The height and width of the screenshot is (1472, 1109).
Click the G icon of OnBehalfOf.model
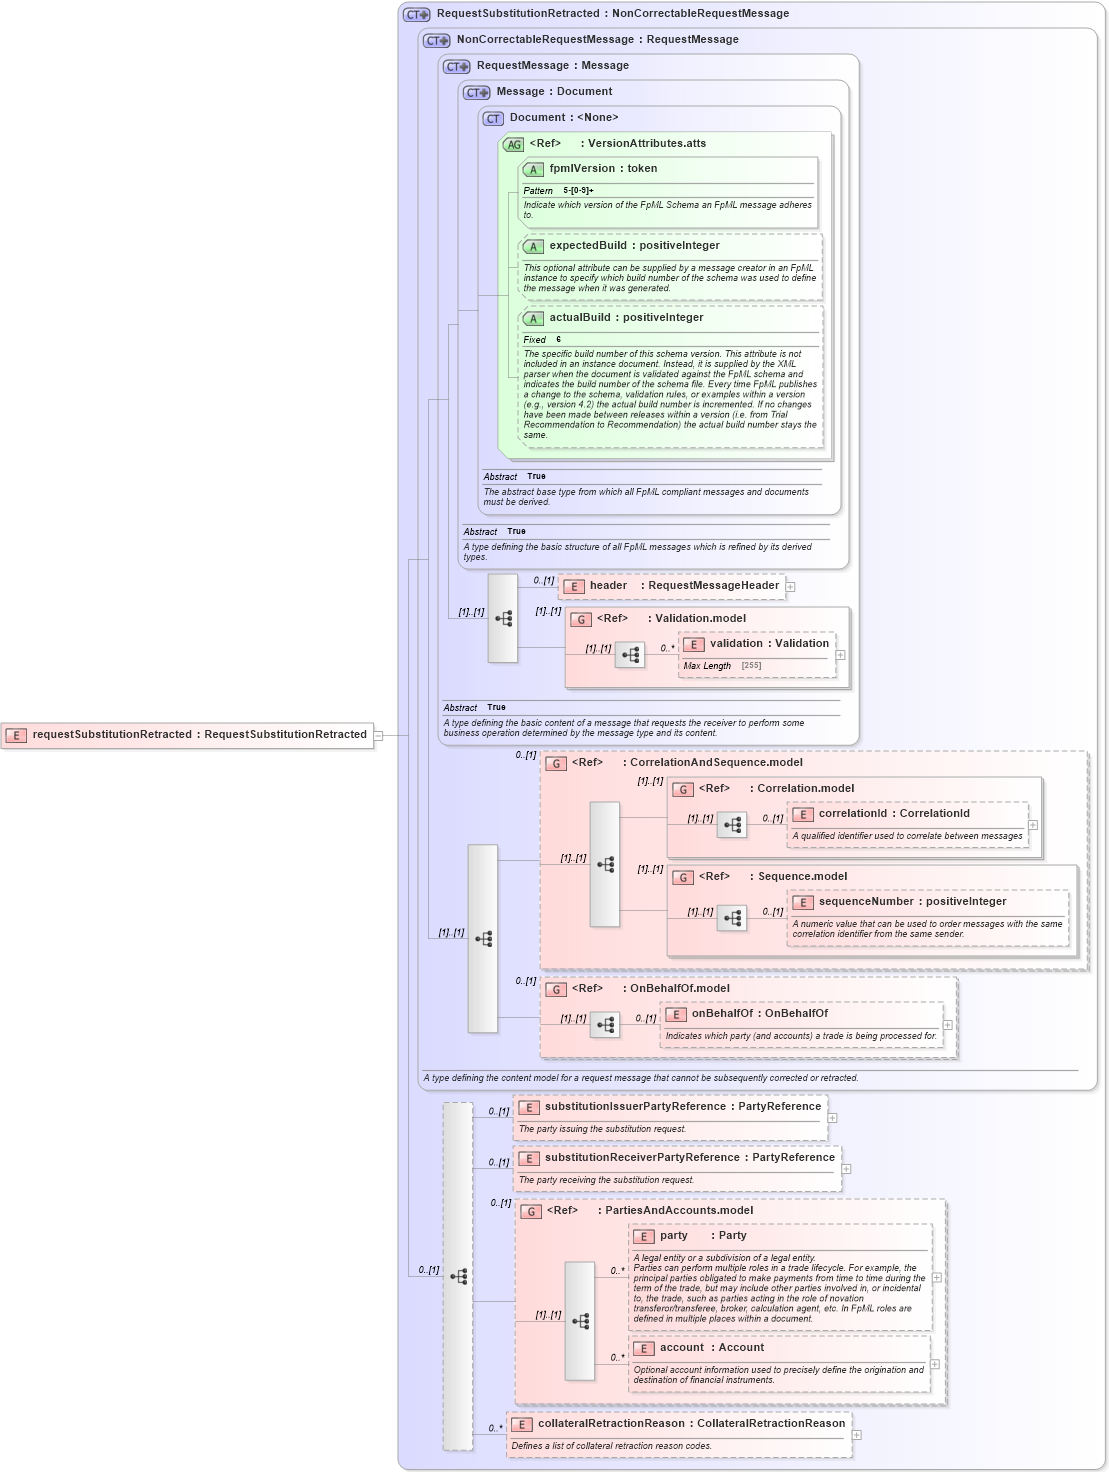point(556,989)
